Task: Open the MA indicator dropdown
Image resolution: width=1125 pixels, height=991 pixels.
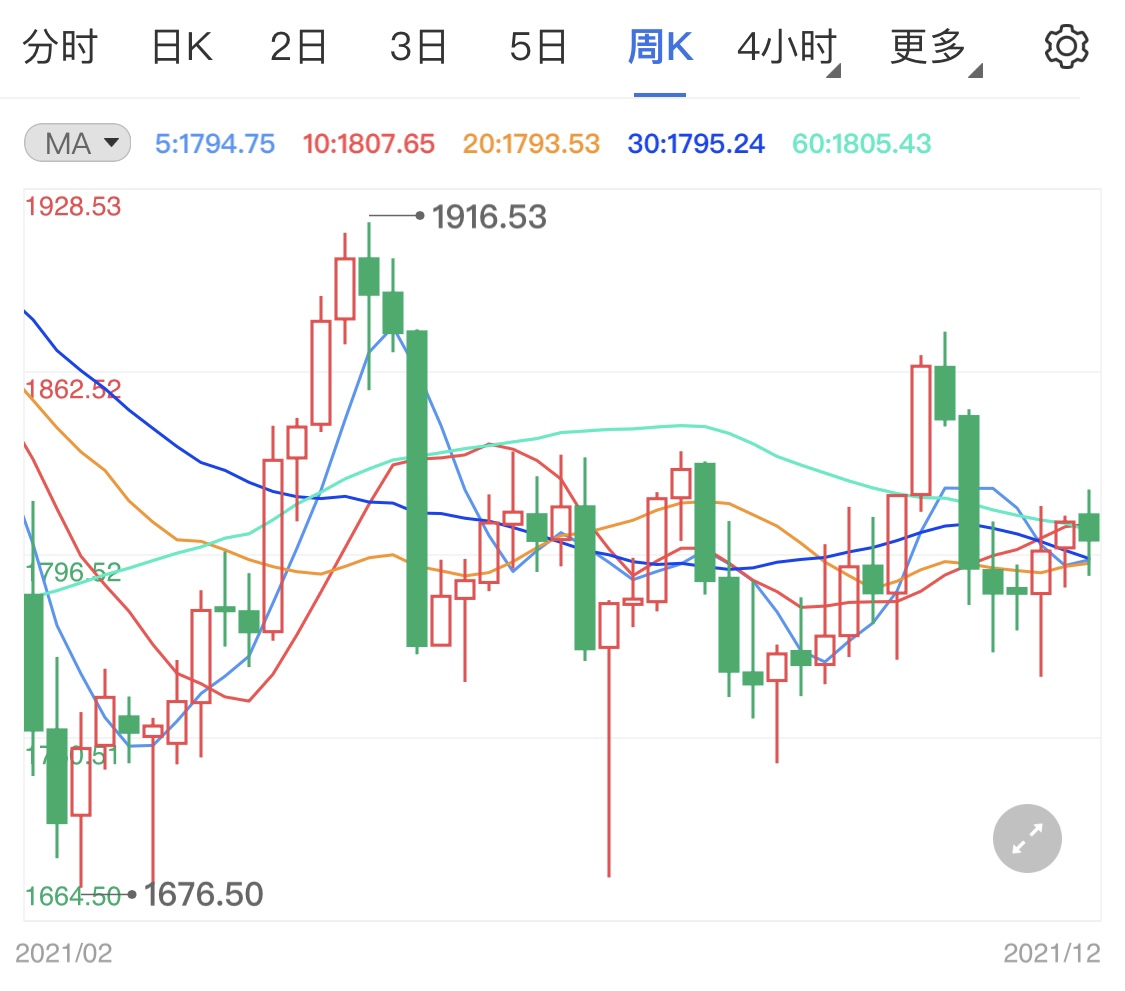Action: tap(77, 143)
